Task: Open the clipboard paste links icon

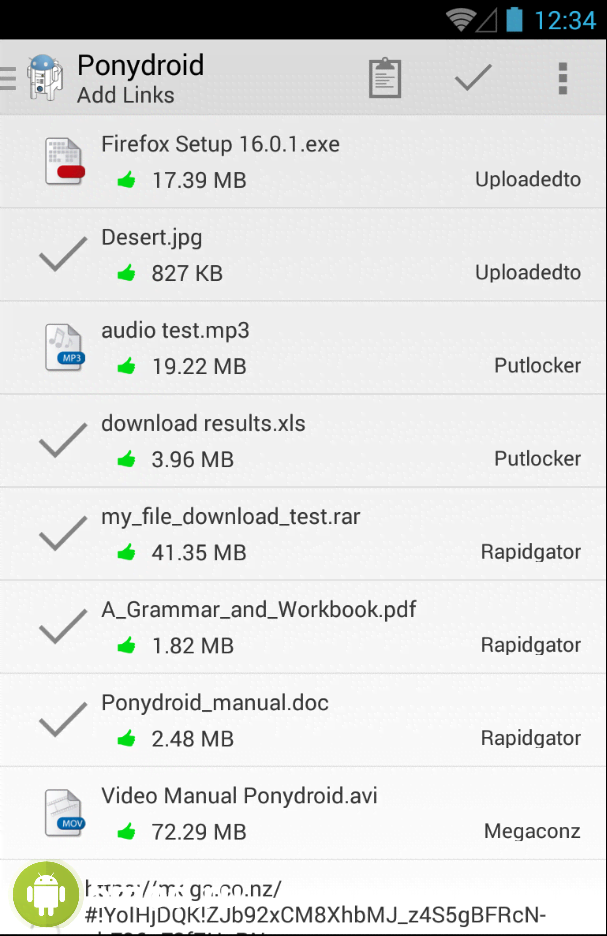Action: (x=385, y=78)
